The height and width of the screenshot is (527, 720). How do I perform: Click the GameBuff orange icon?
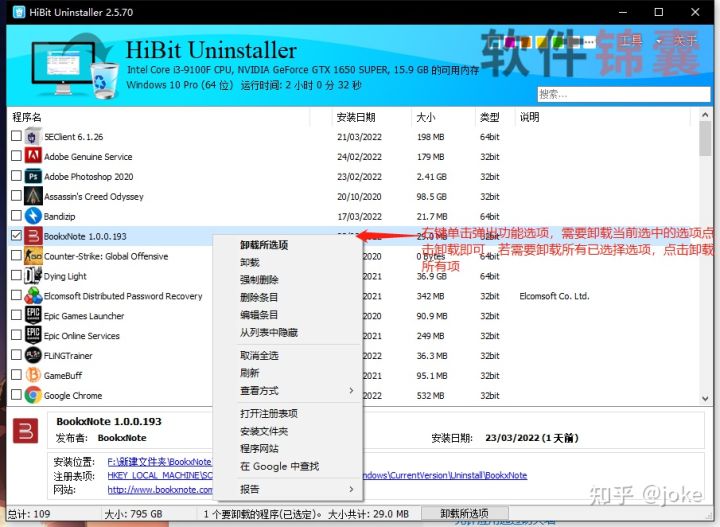[x=33, y=376]
